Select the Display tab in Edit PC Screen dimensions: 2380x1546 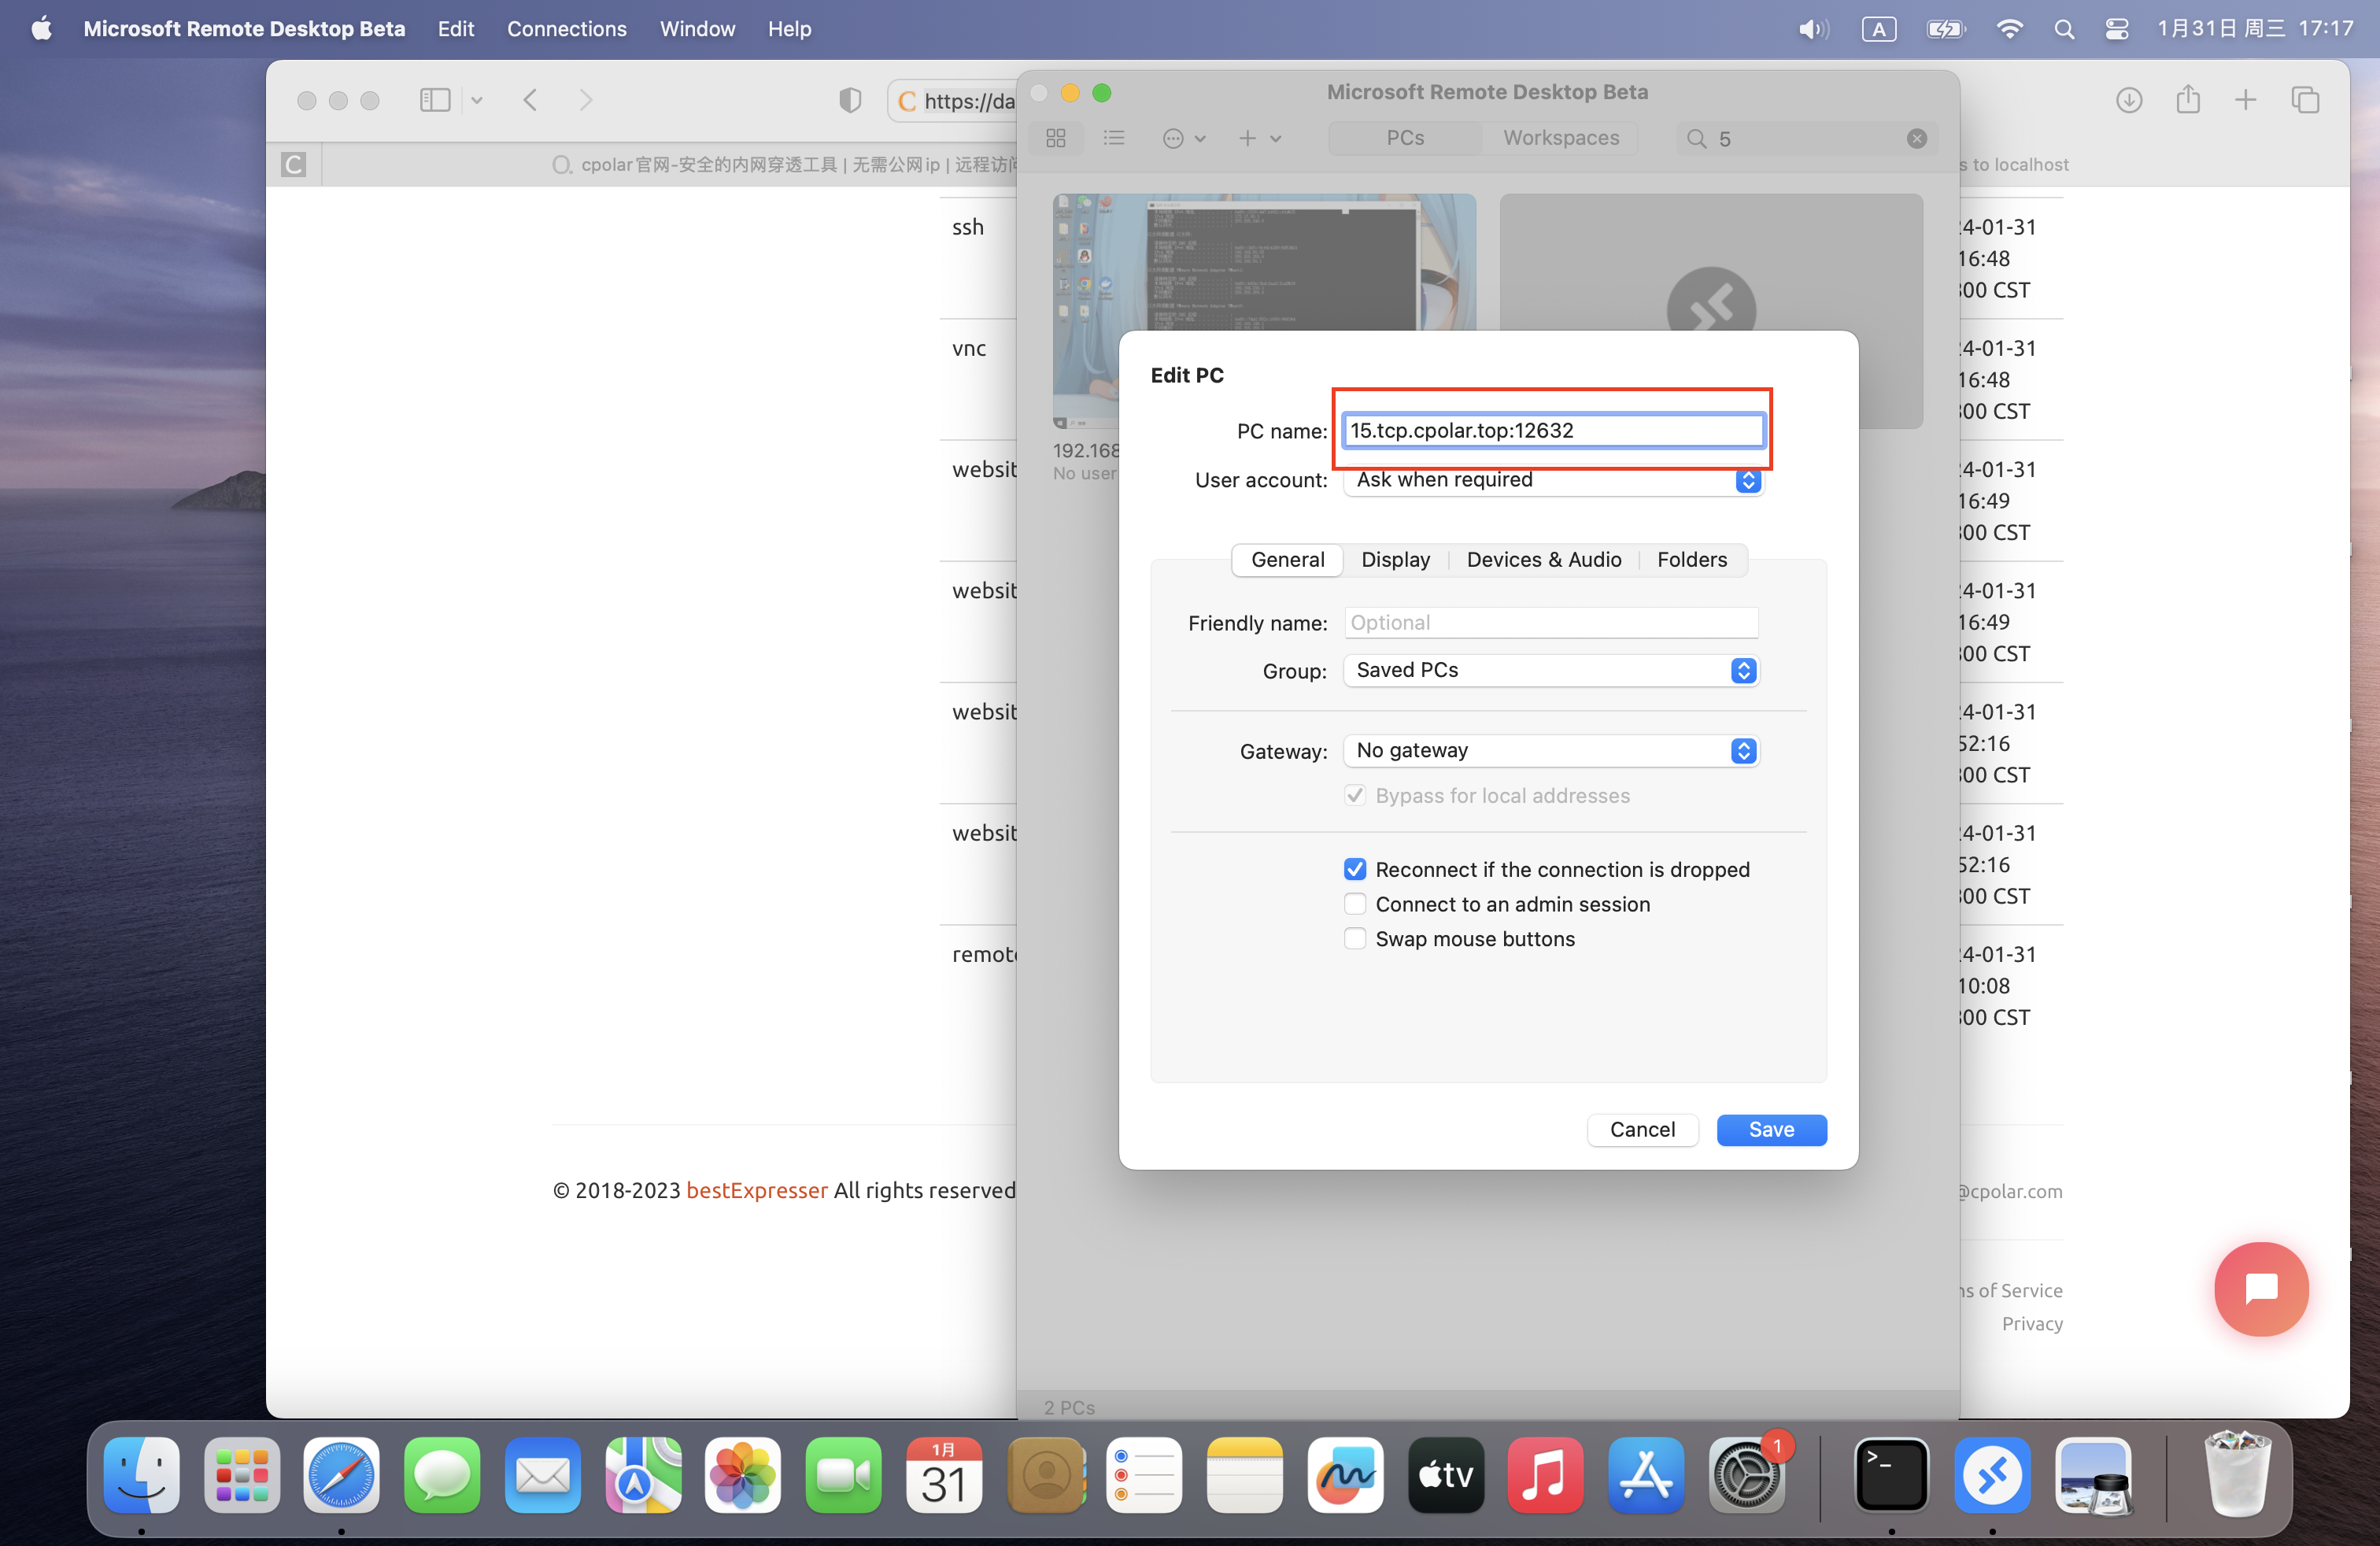1395,559
